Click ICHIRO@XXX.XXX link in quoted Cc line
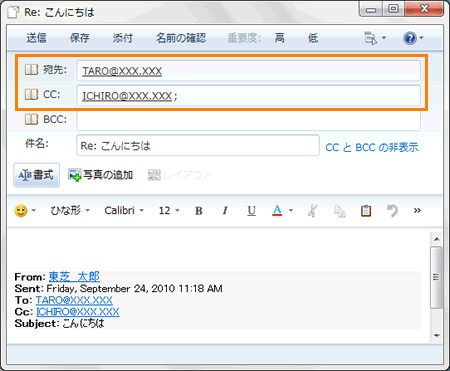Screen dimensions: 450x371 [77, 312]
